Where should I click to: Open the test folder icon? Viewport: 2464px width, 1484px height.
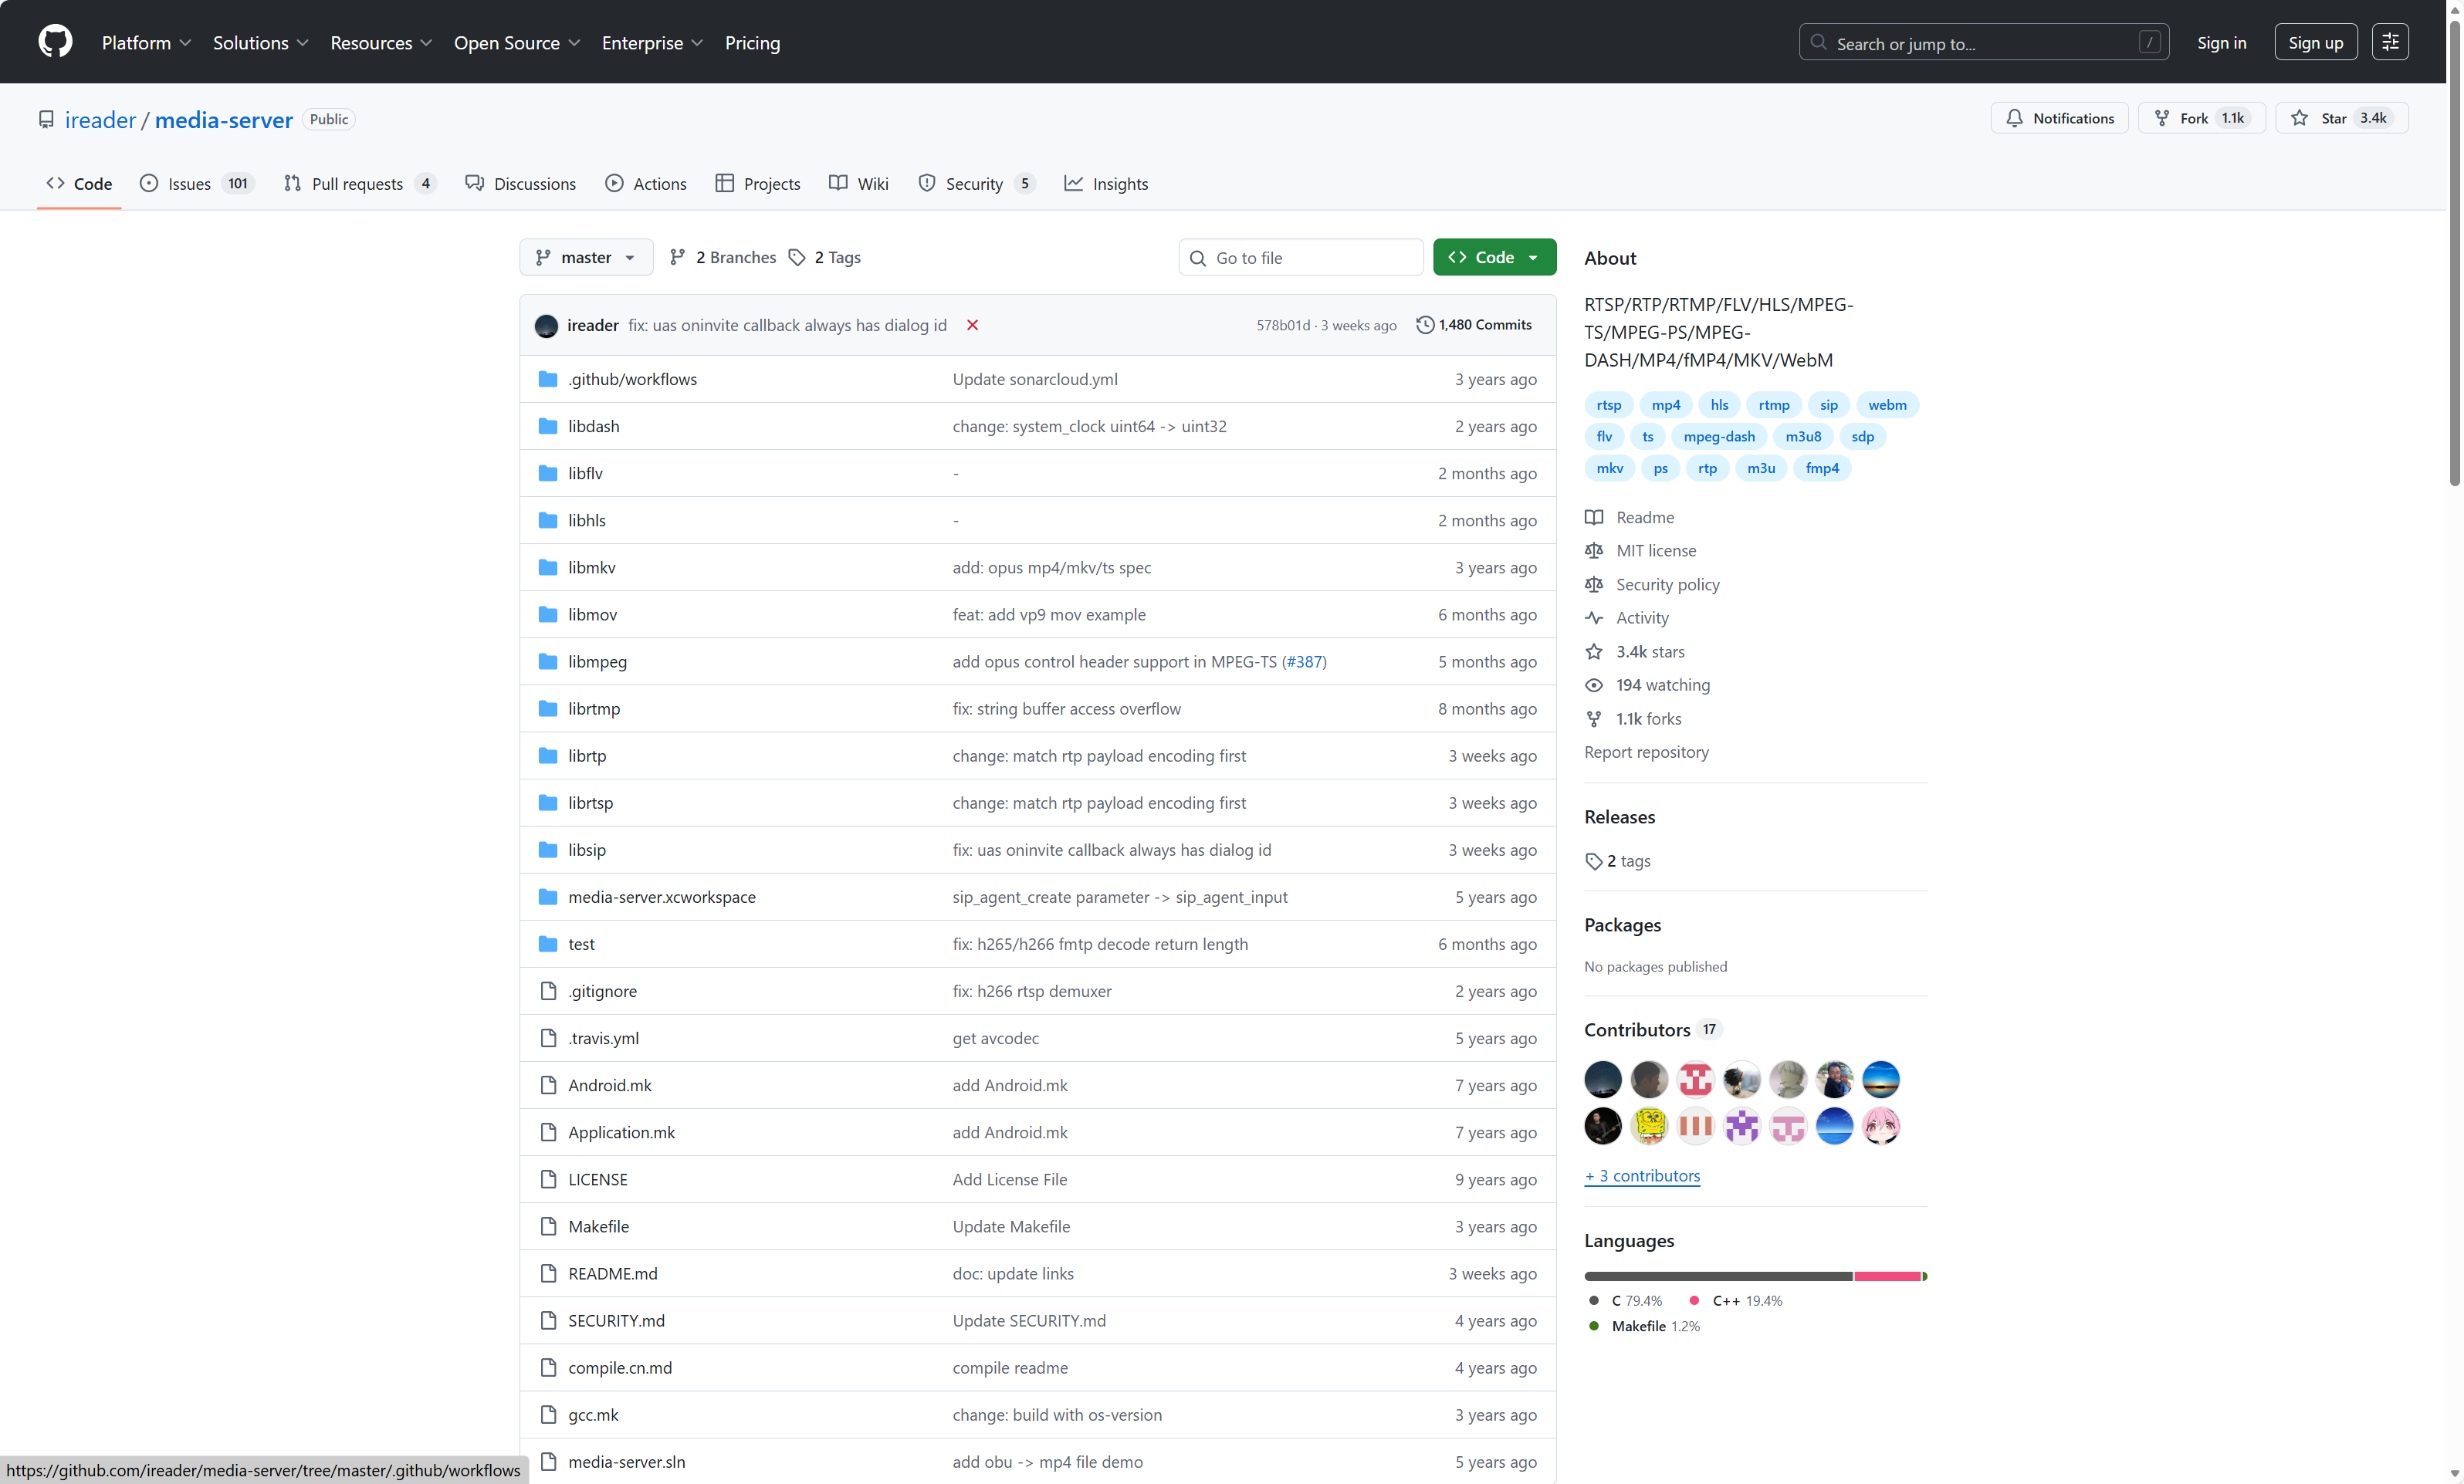click(548, 944)
